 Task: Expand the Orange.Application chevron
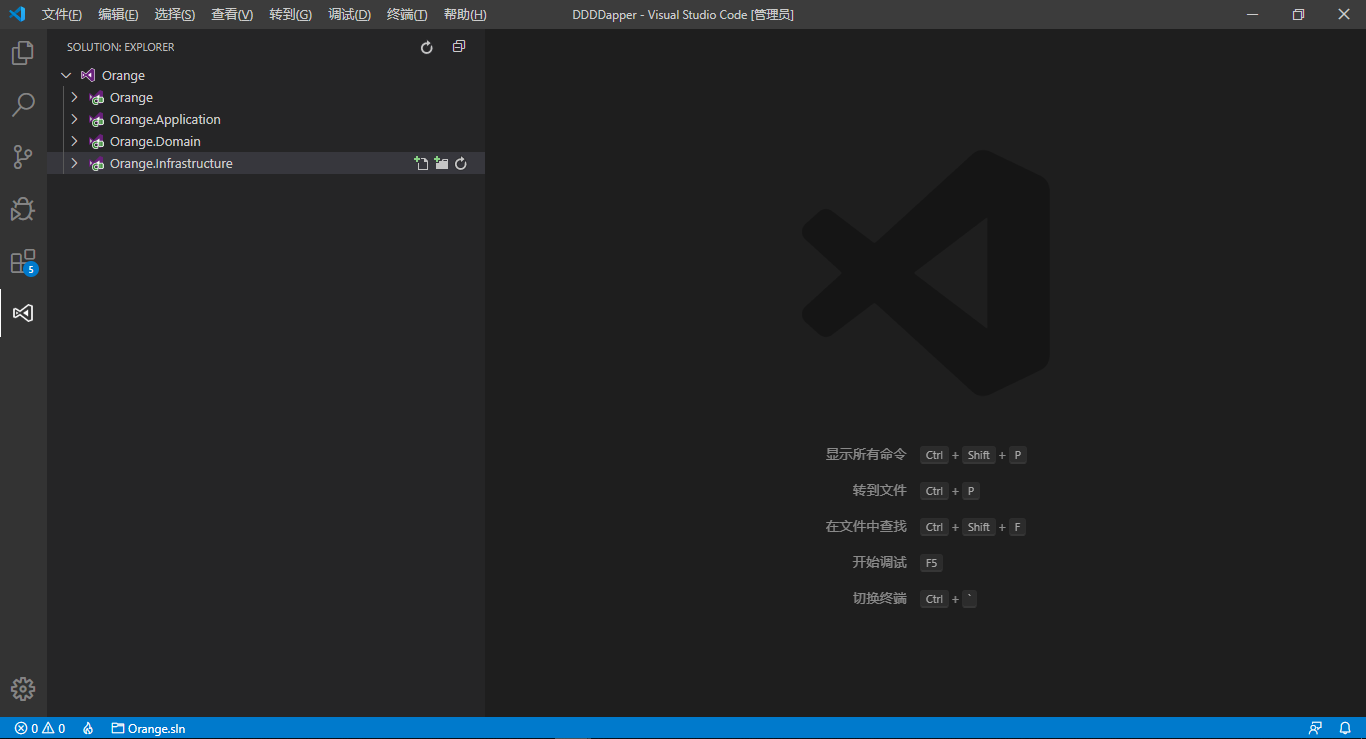[x=74, y=119]
